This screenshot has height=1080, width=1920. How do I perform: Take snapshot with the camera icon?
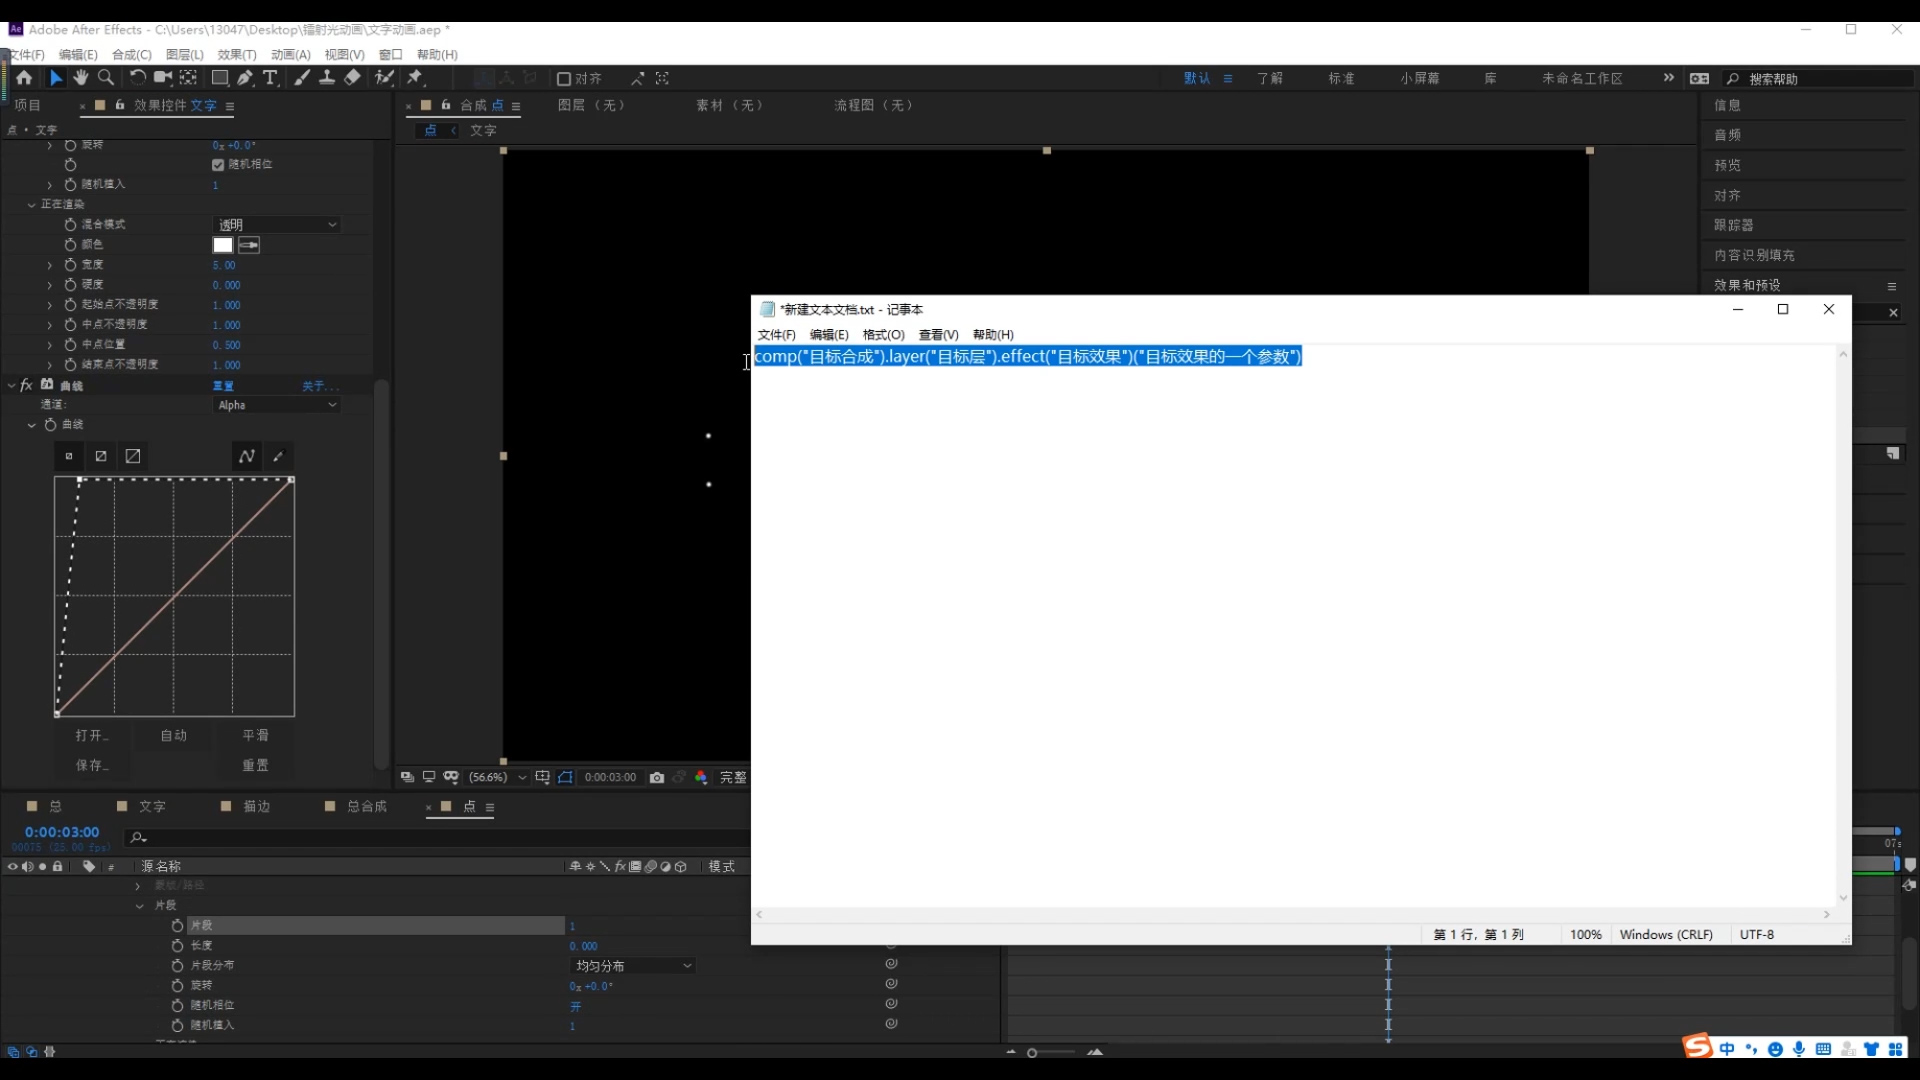[x=657, y=777]
